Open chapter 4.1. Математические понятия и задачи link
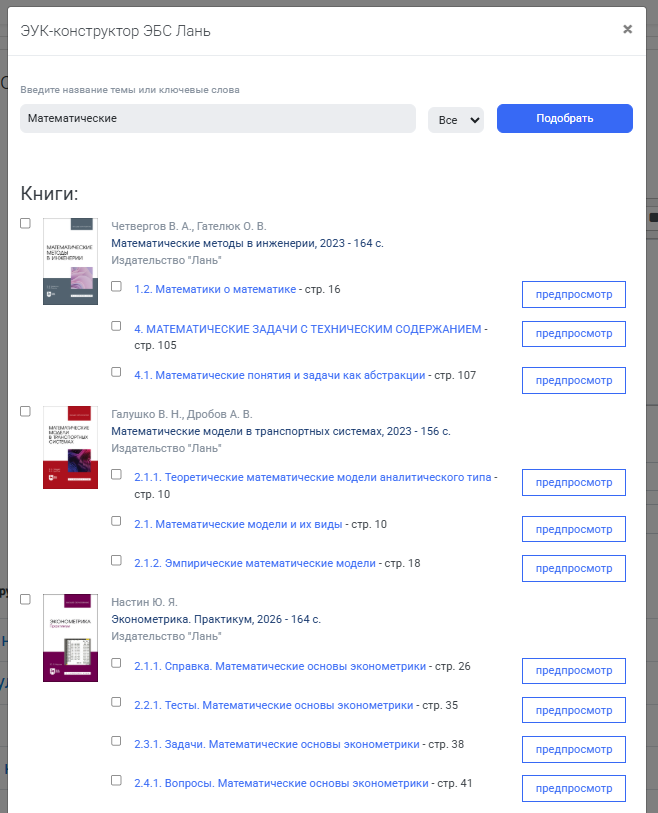This screenshot has width=658, height=813. pyautogui.click(x=279, y=375)
